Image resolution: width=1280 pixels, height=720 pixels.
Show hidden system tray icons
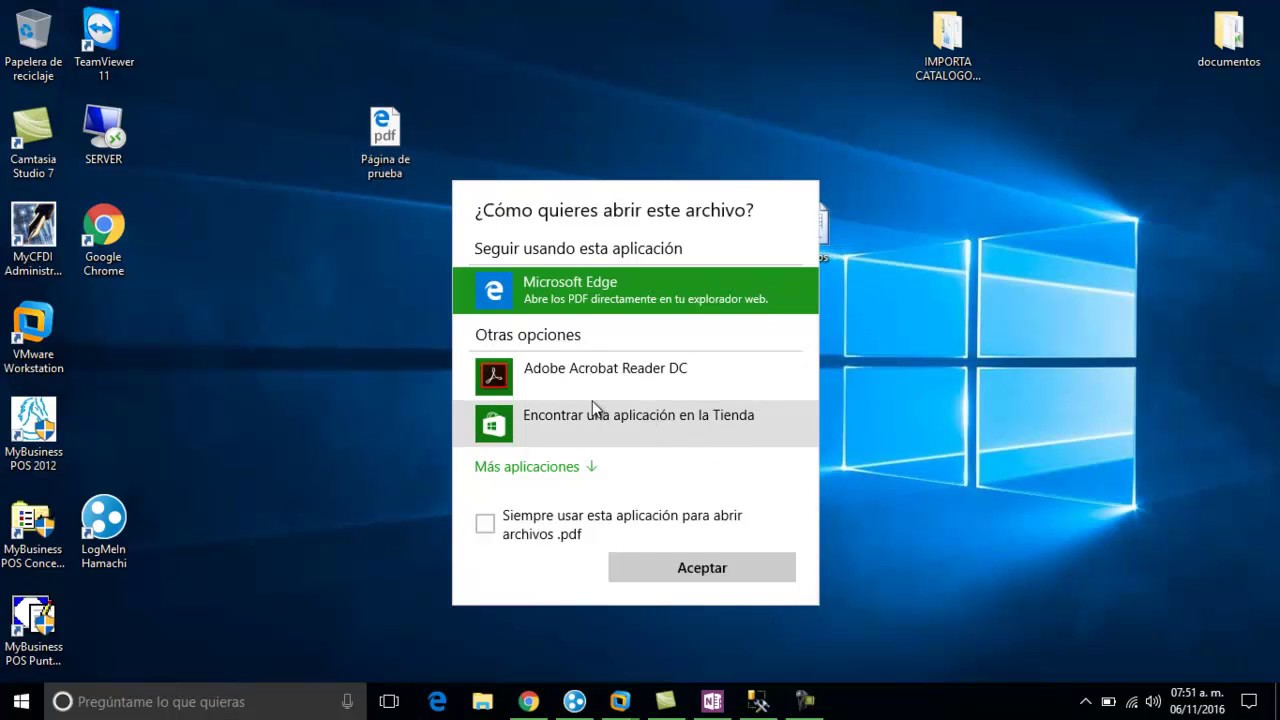pos(1085,702)
